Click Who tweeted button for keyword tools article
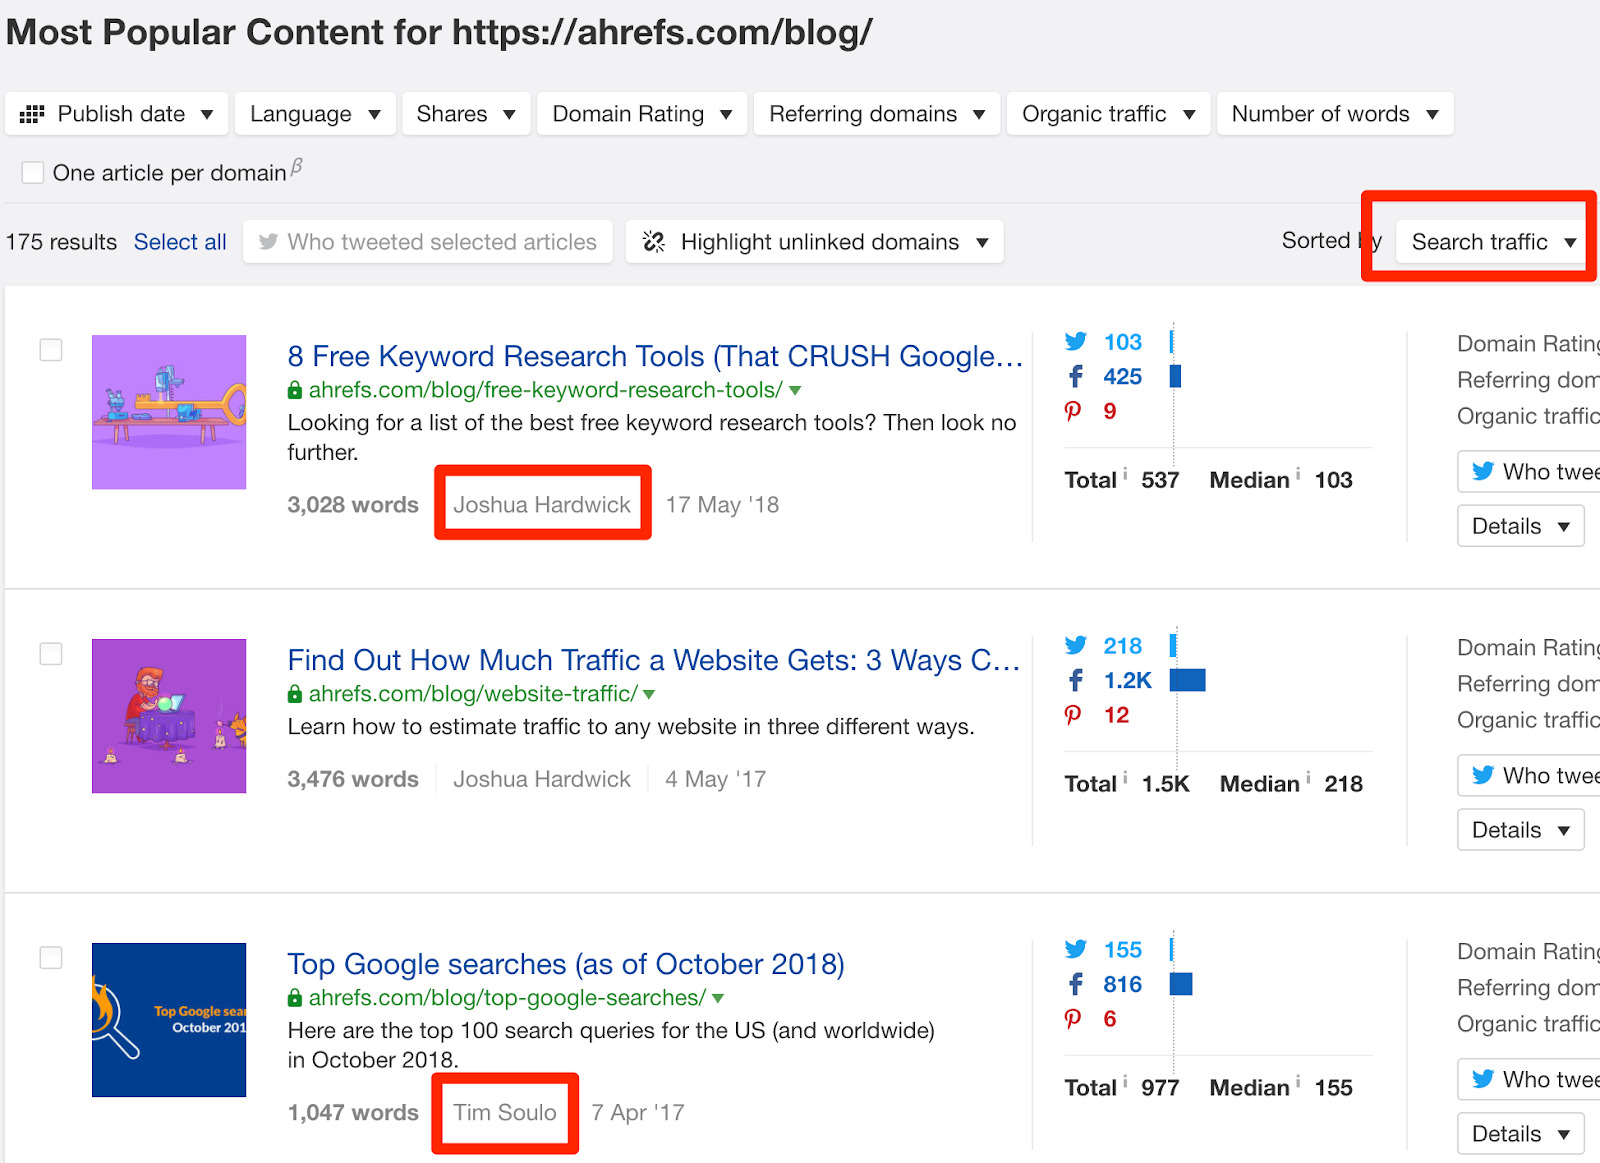This screenshot has height=1163, width=1600. click(1529, 472)
